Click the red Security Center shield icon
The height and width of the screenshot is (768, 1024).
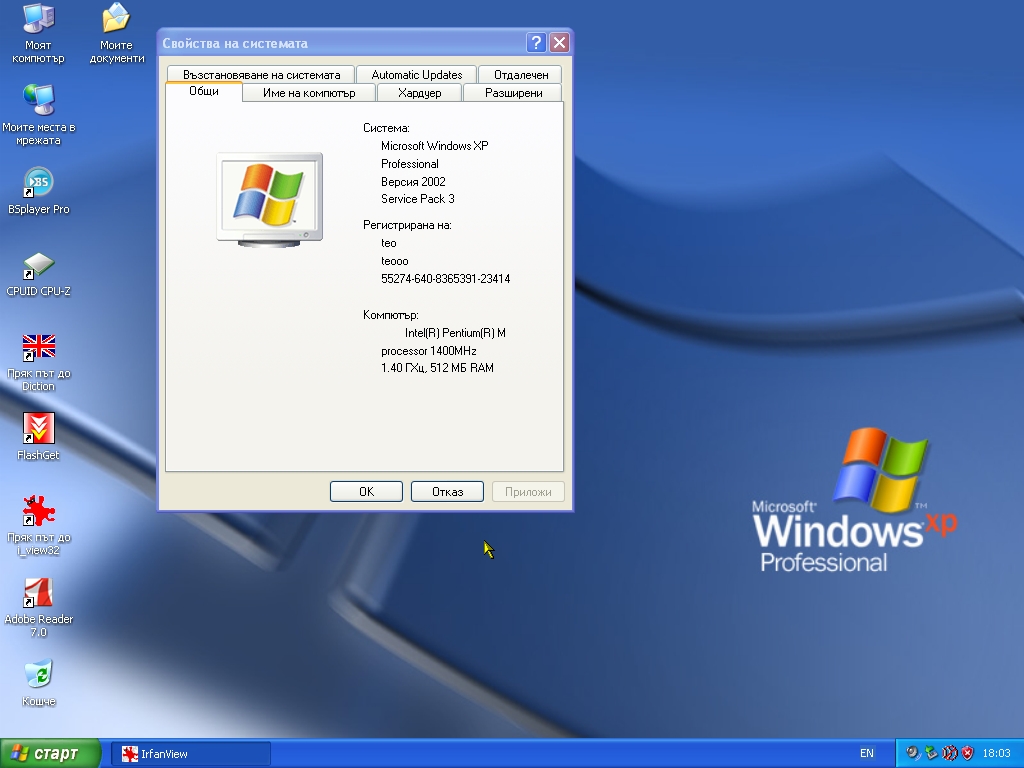point(967,753)
